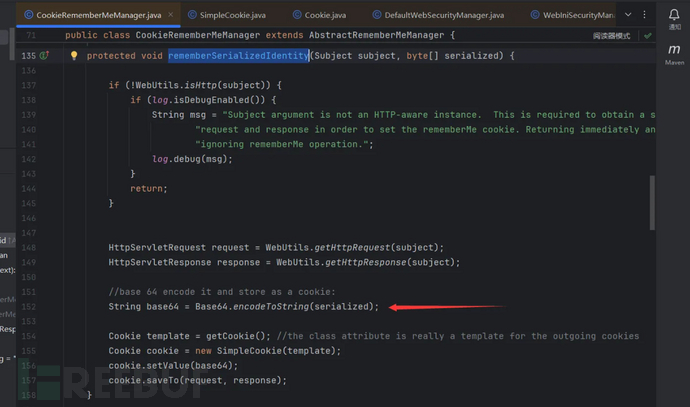Open the Notifications bell panel
Image resolution: width=690 pixels, height=407 pixels.
[674, 16]
